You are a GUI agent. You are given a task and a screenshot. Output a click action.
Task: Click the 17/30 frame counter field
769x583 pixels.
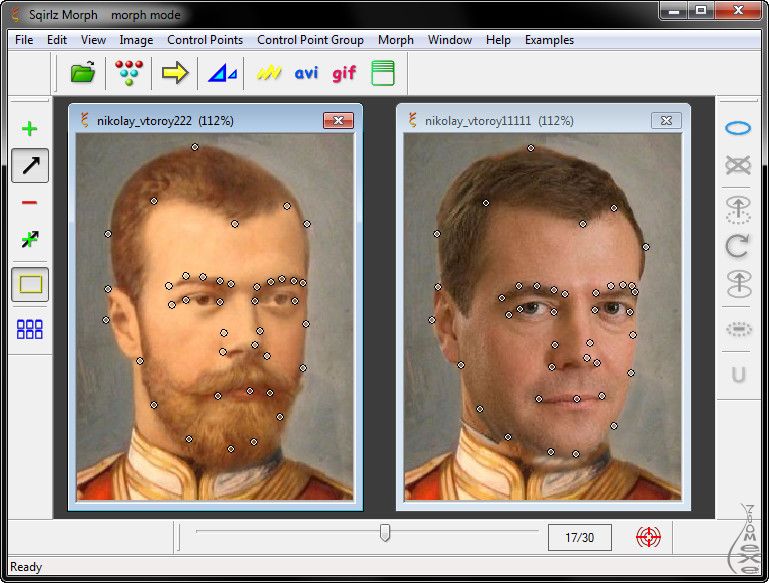point(580,537)
